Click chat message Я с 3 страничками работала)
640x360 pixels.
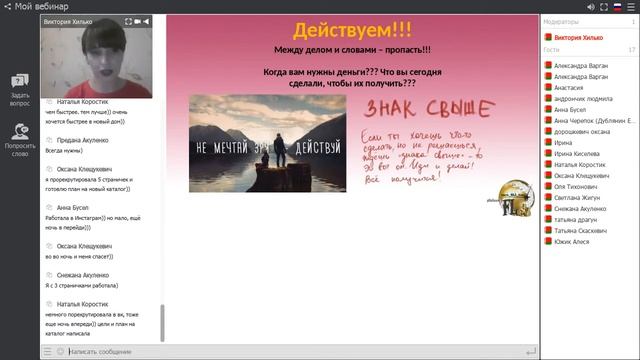point(82,286)
